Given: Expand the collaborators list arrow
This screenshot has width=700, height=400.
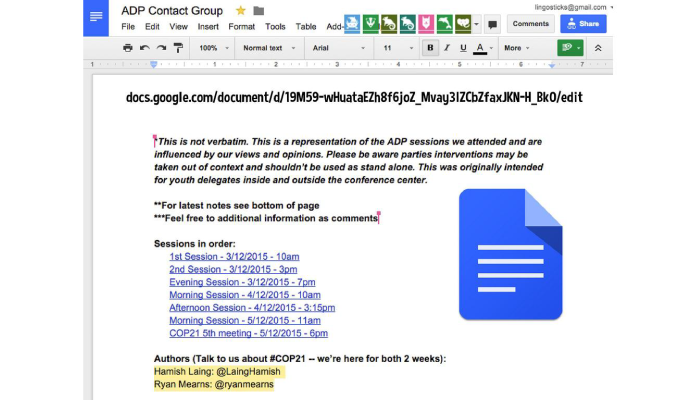Looking at the screenshot, I should coord(476,24).
